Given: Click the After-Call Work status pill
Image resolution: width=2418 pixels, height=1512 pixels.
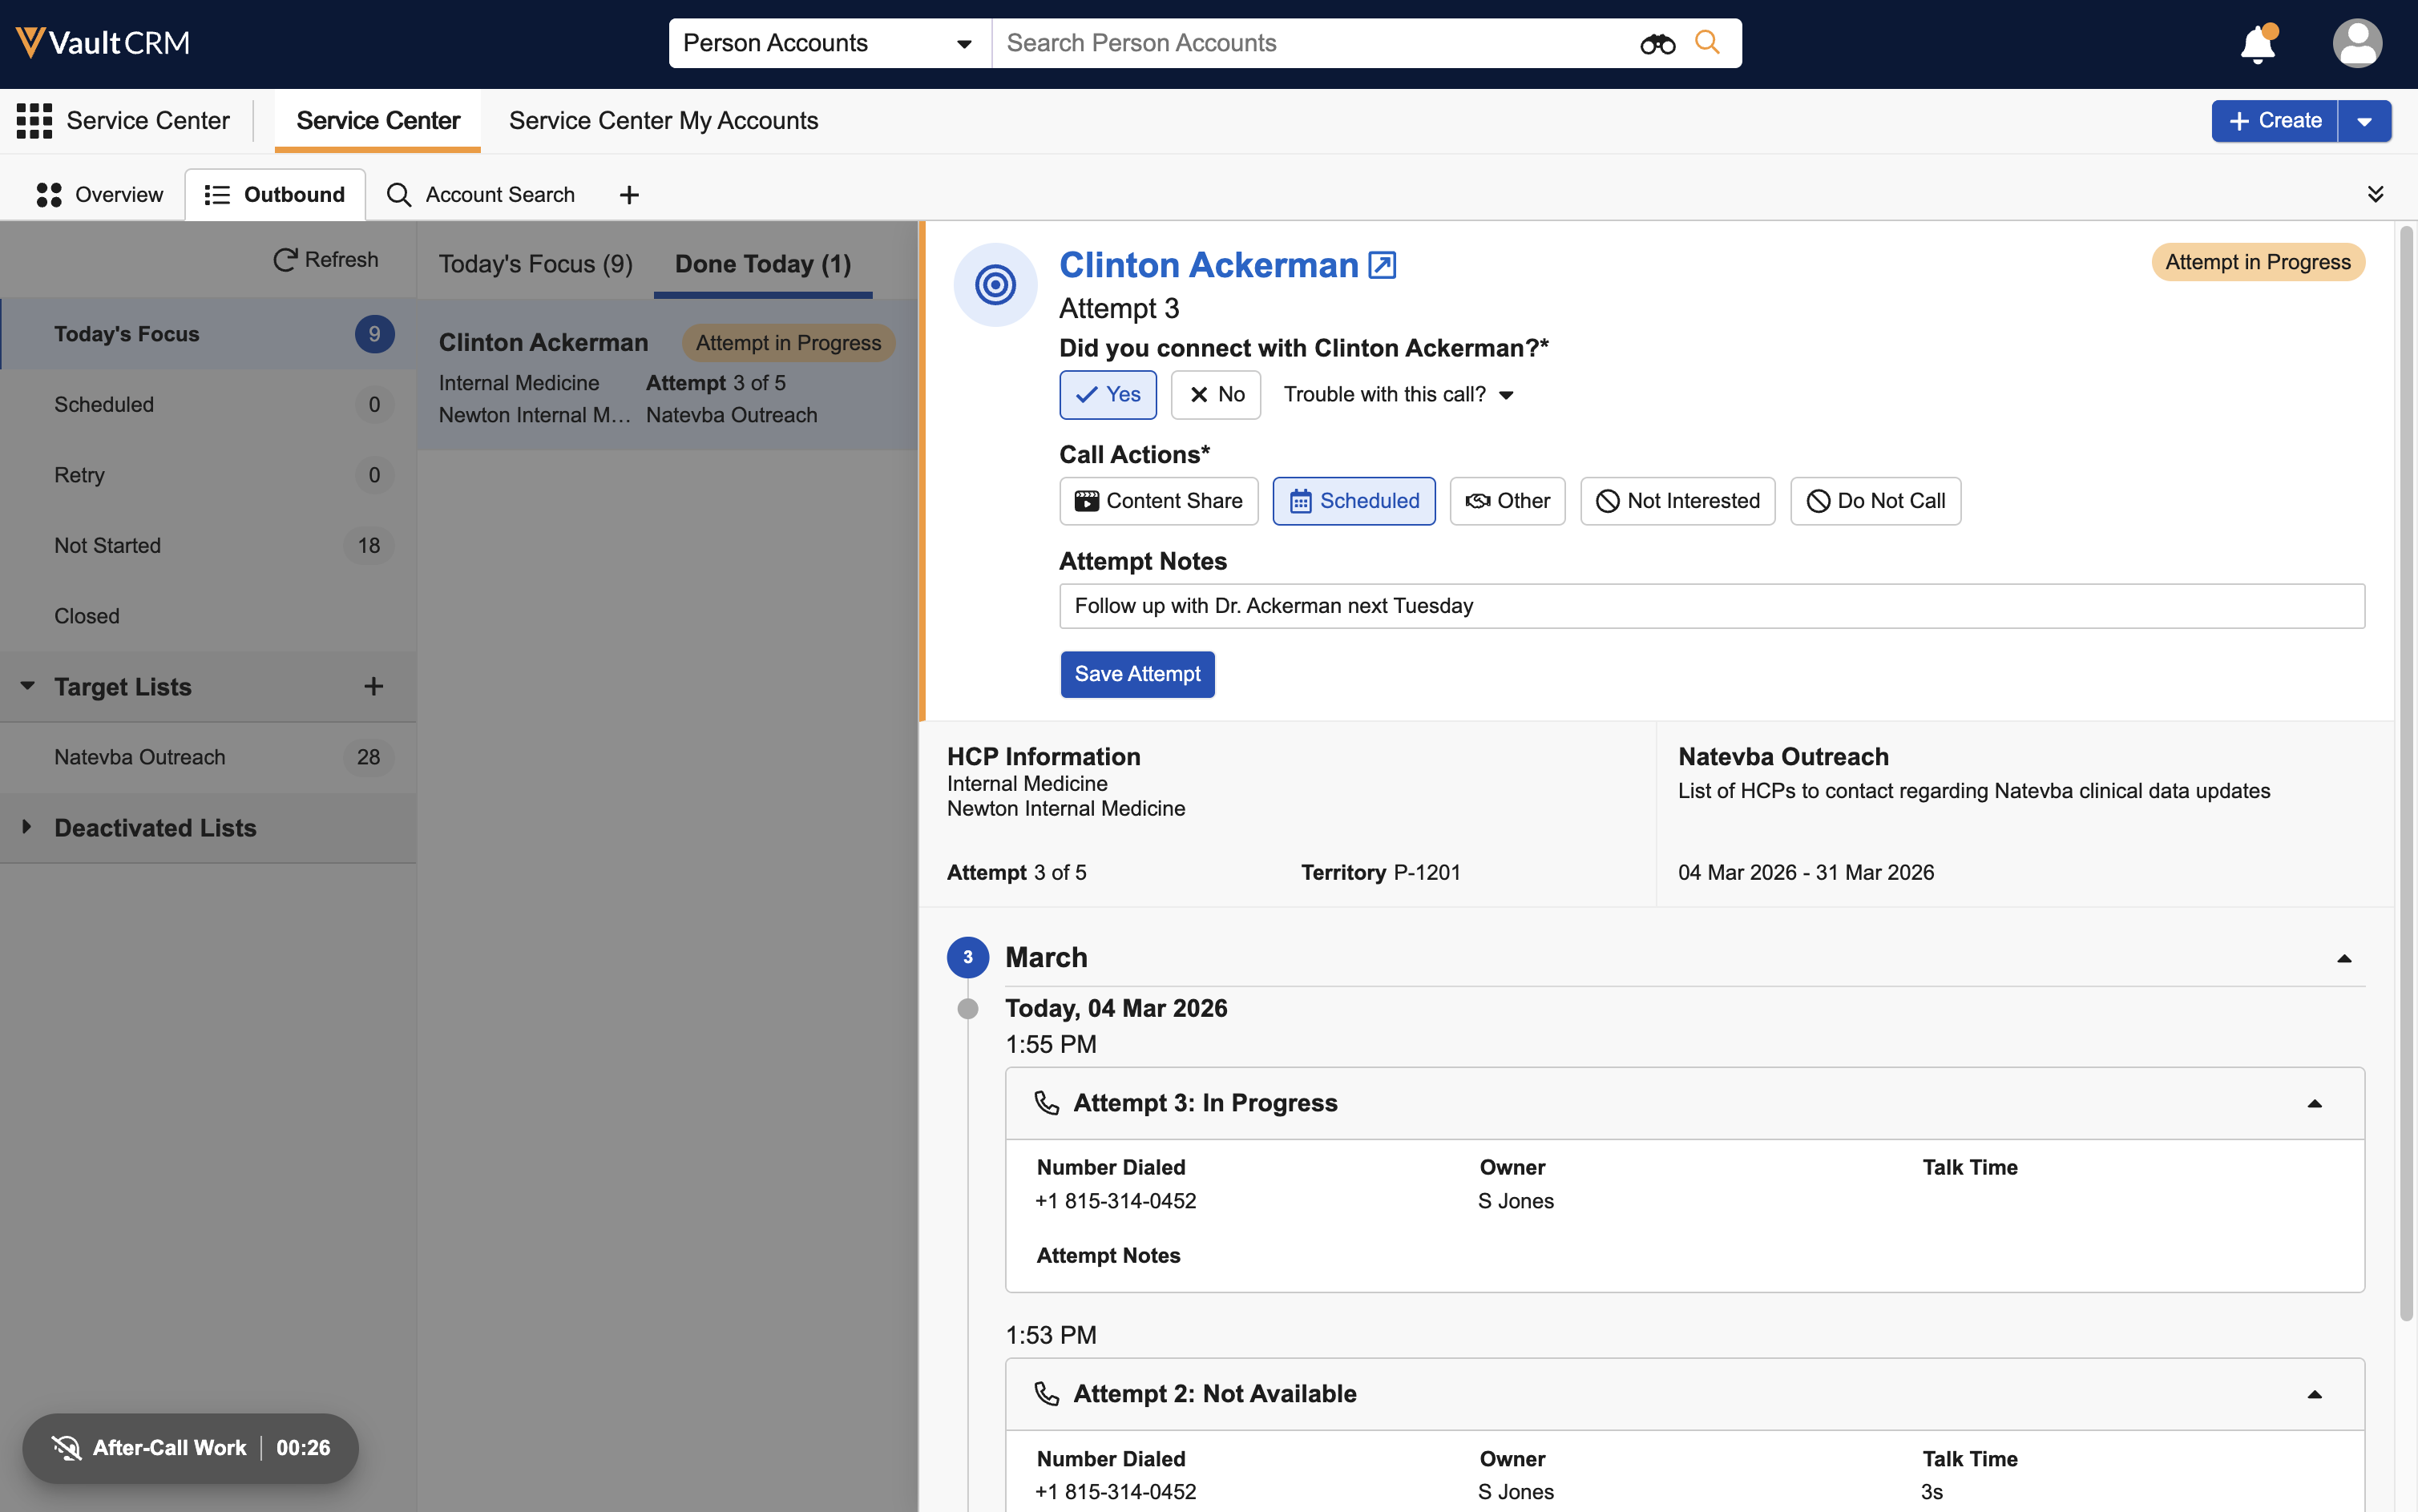Looking at the screenshot, I should tap(190, 1447).
